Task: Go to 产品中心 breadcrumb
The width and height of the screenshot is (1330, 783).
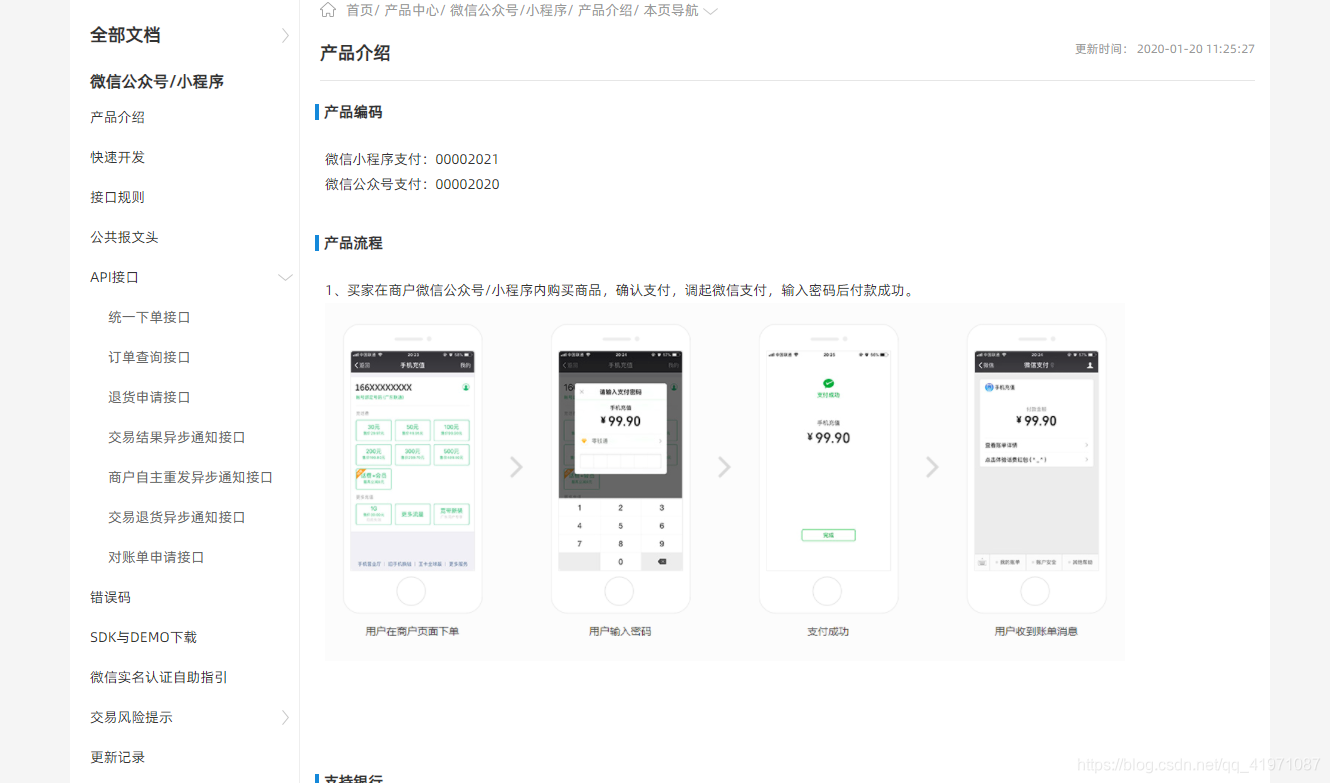Action: coord(412,10)
